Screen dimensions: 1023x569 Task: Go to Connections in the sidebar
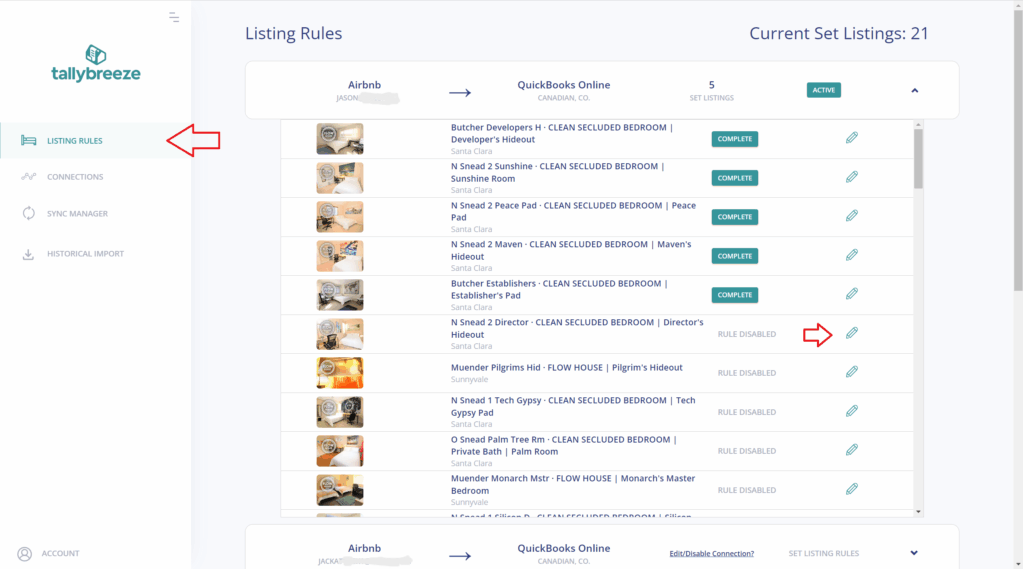click(75, 177)
